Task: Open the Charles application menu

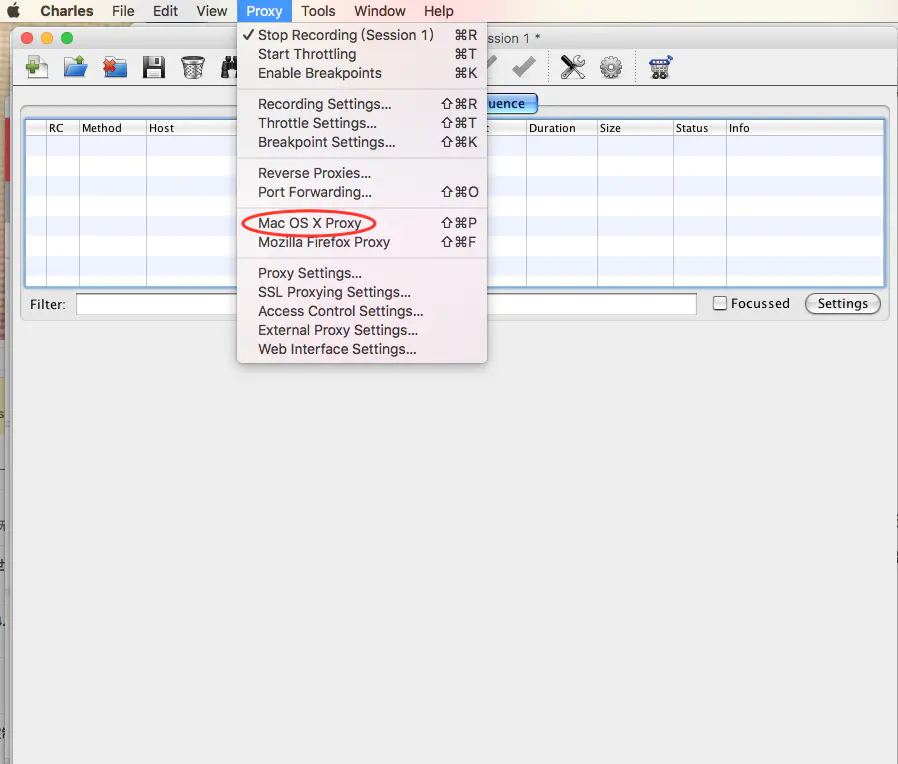Action: 66,11
